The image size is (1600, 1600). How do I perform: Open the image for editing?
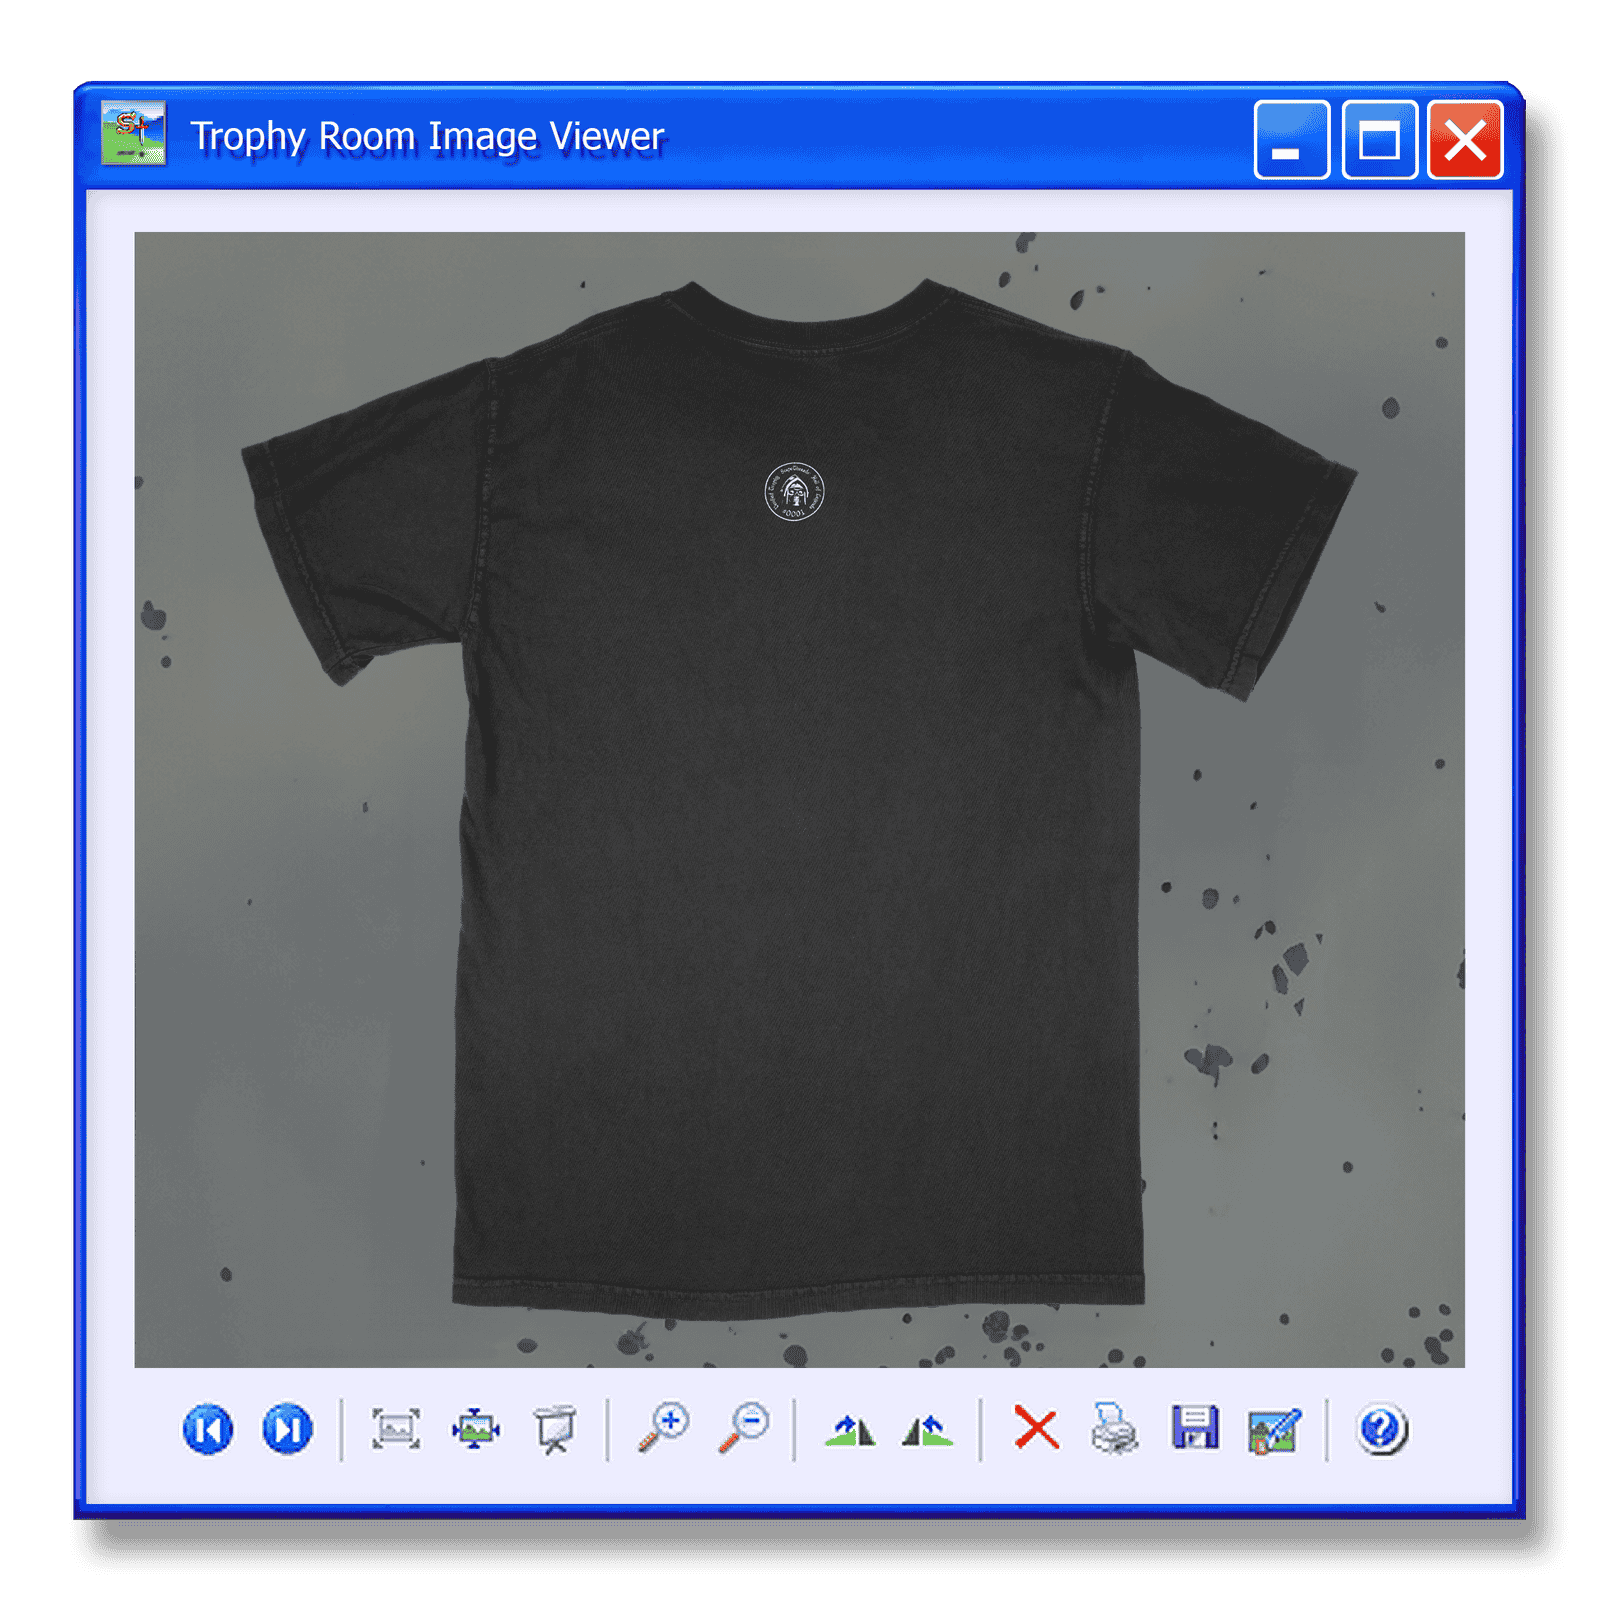[1274, 1430]
